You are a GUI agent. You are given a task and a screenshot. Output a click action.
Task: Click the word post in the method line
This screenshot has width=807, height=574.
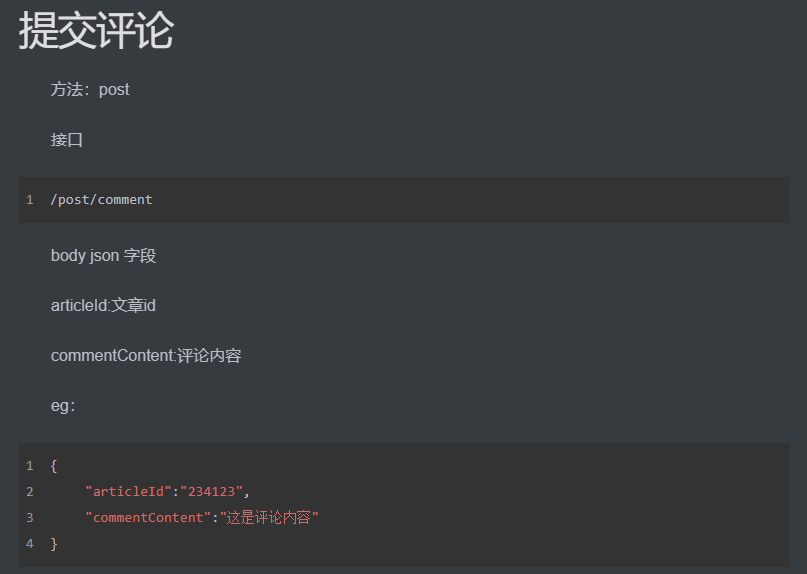point(114,90)
